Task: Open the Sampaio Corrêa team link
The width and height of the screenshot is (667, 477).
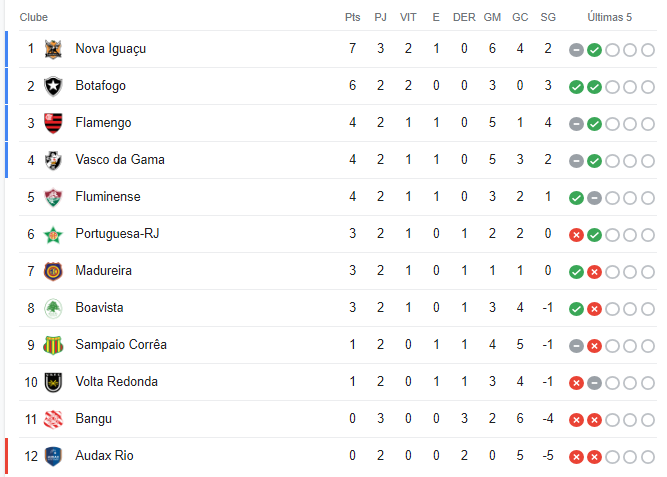Action: tap(121, 345)
